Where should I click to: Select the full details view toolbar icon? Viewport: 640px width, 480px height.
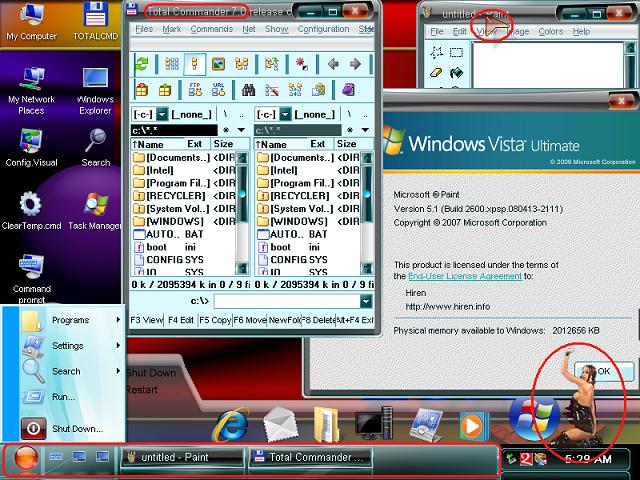194,64
